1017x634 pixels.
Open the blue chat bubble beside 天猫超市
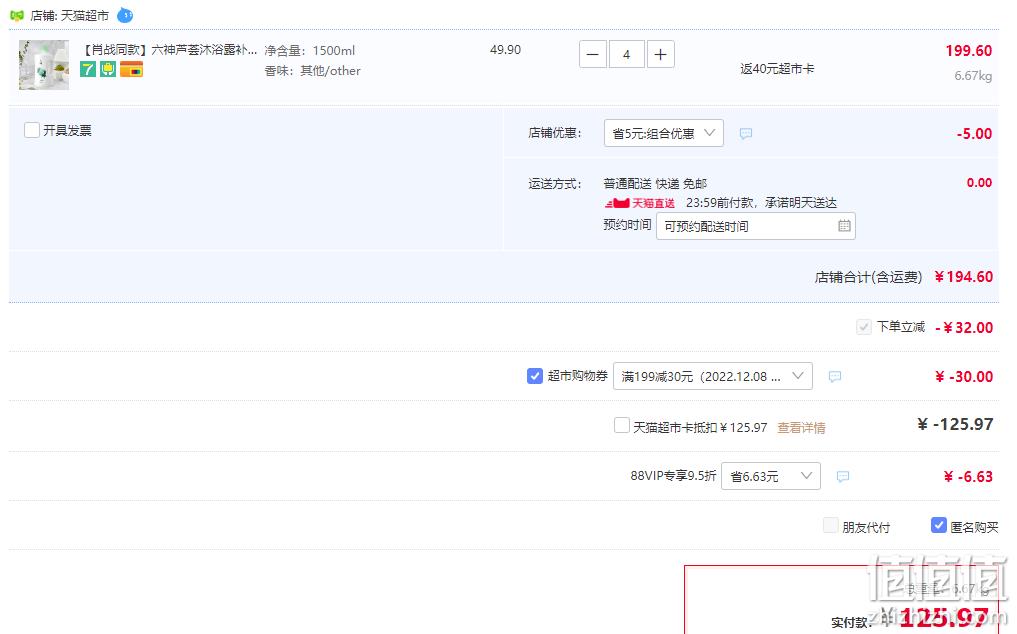[125, 14]
